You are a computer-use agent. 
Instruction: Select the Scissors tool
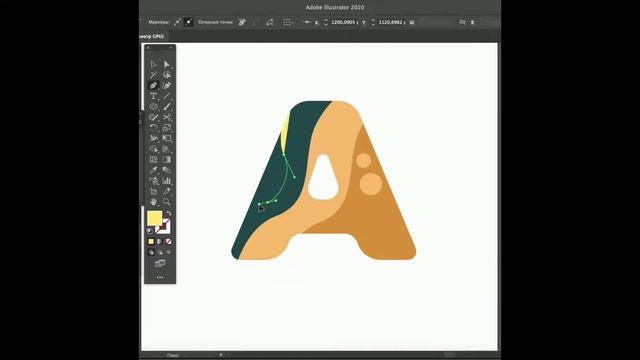[x=167, y=118]
